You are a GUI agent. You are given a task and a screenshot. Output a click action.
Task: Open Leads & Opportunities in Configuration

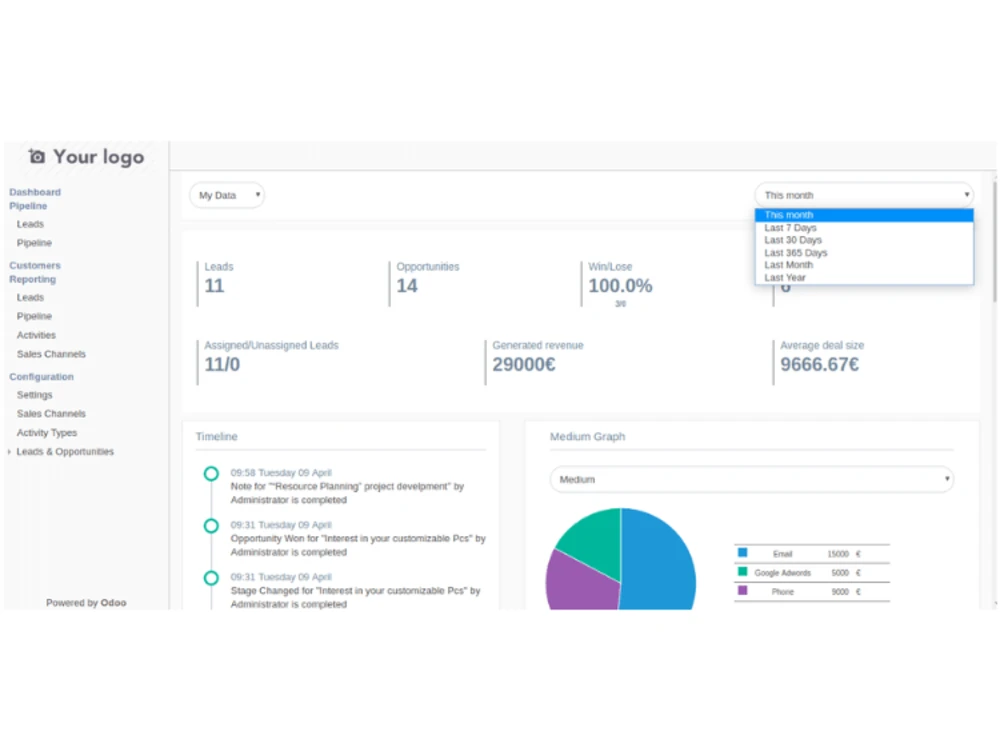(x=65, y=451)
